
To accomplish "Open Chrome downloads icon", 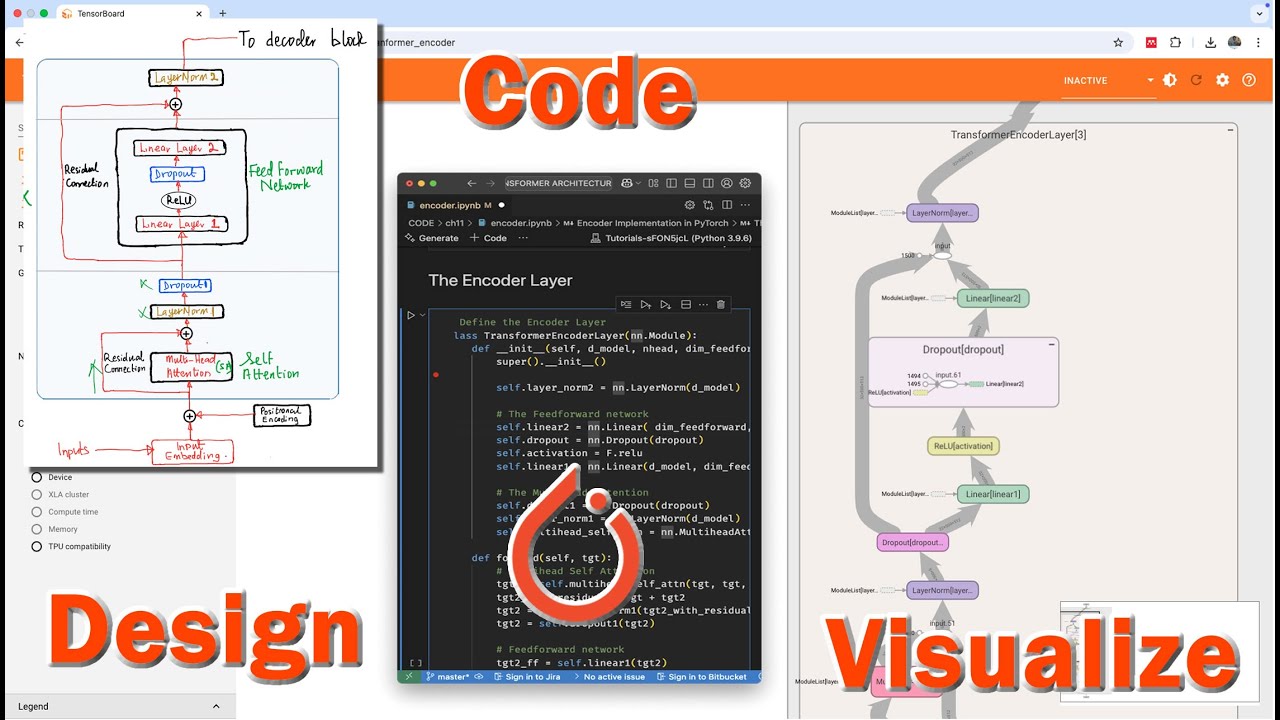I will point(1210,43).
